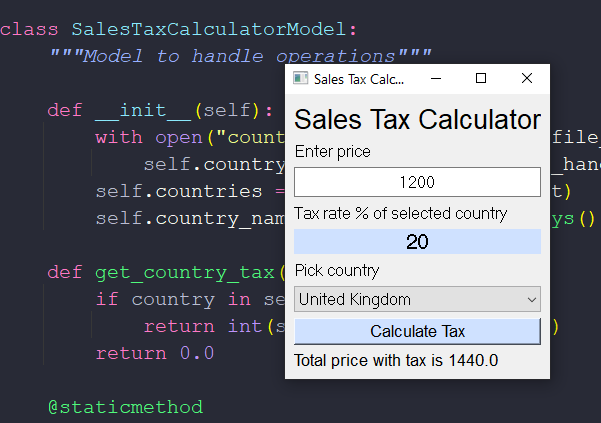Click the Tax rate % of selected country label

[400, 213]
